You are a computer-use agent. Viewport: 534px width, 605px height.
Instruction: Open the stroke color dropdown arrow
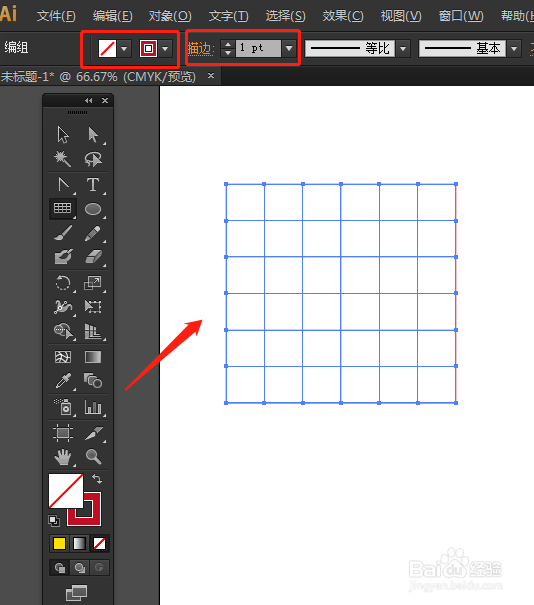coord(165,49)
